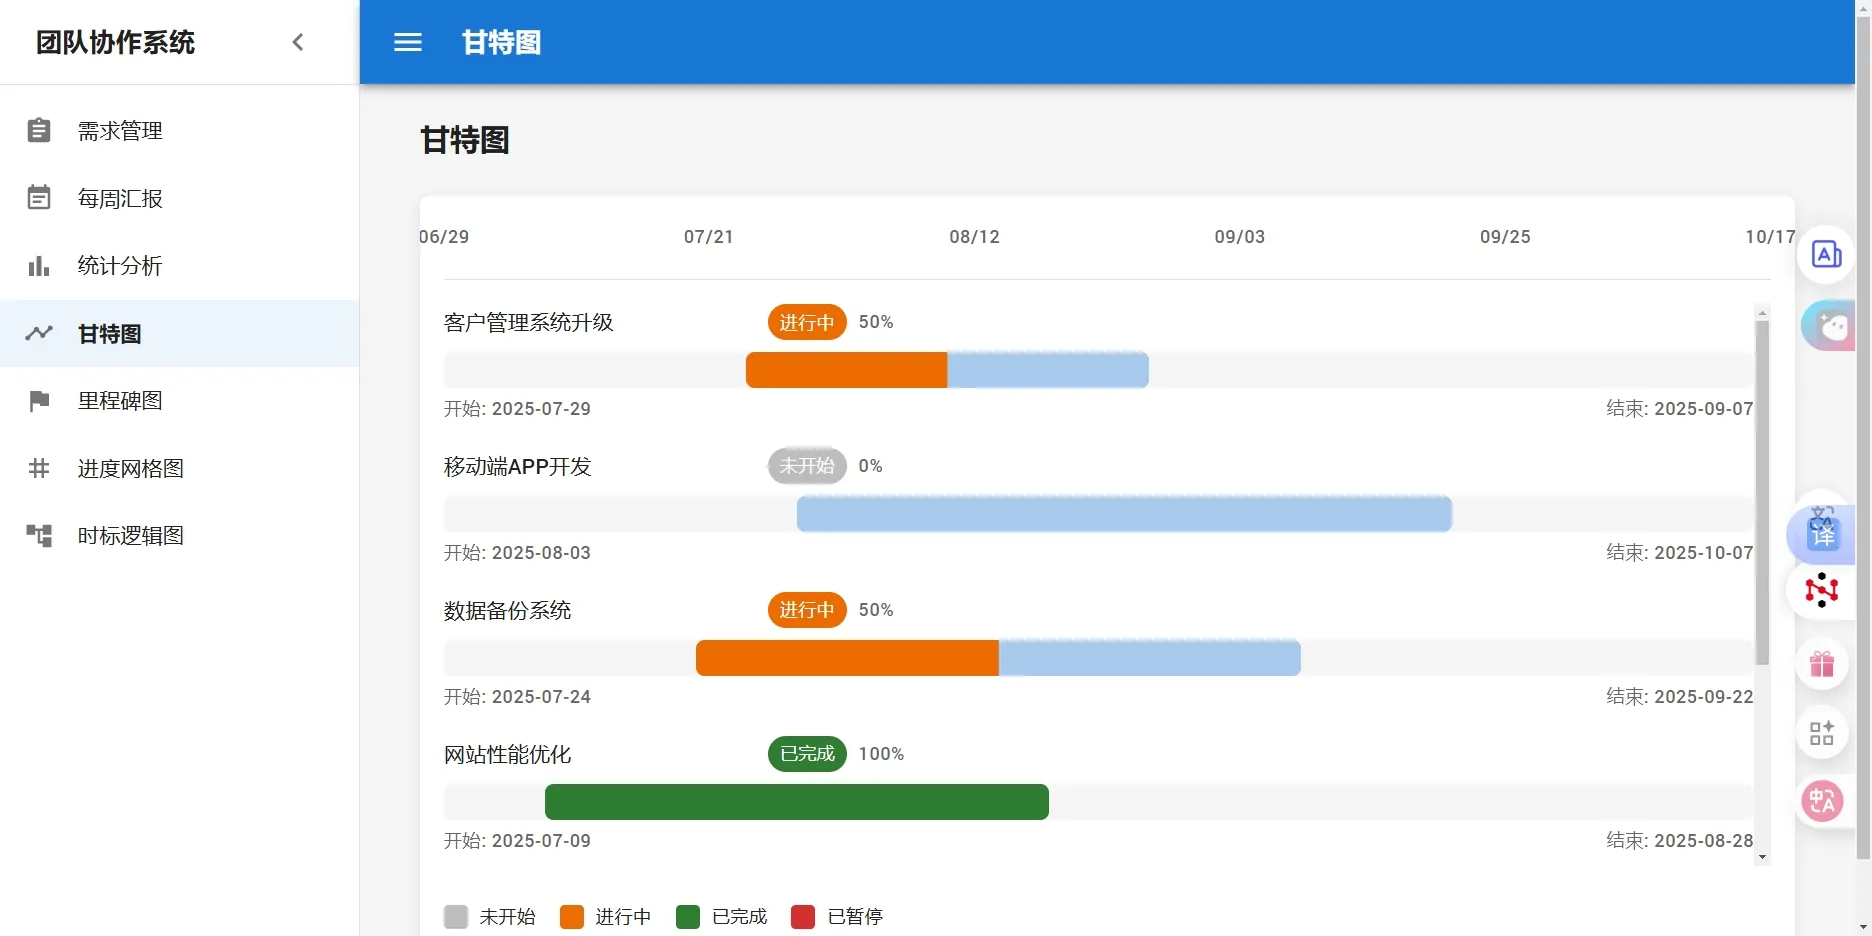Click the 已完成 badge on 网站性能优化
1872x936 pixels.
(806, 754)
